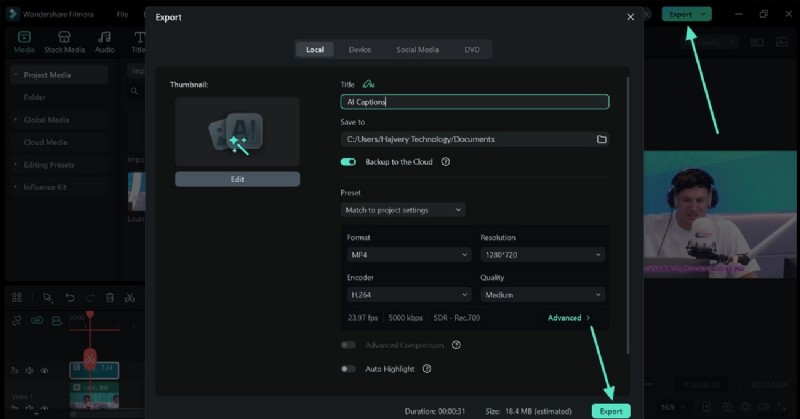Expand the Advanced export settings
This screenshot has width=800, height=419.
pyautogui.click(x=568, y=317)
